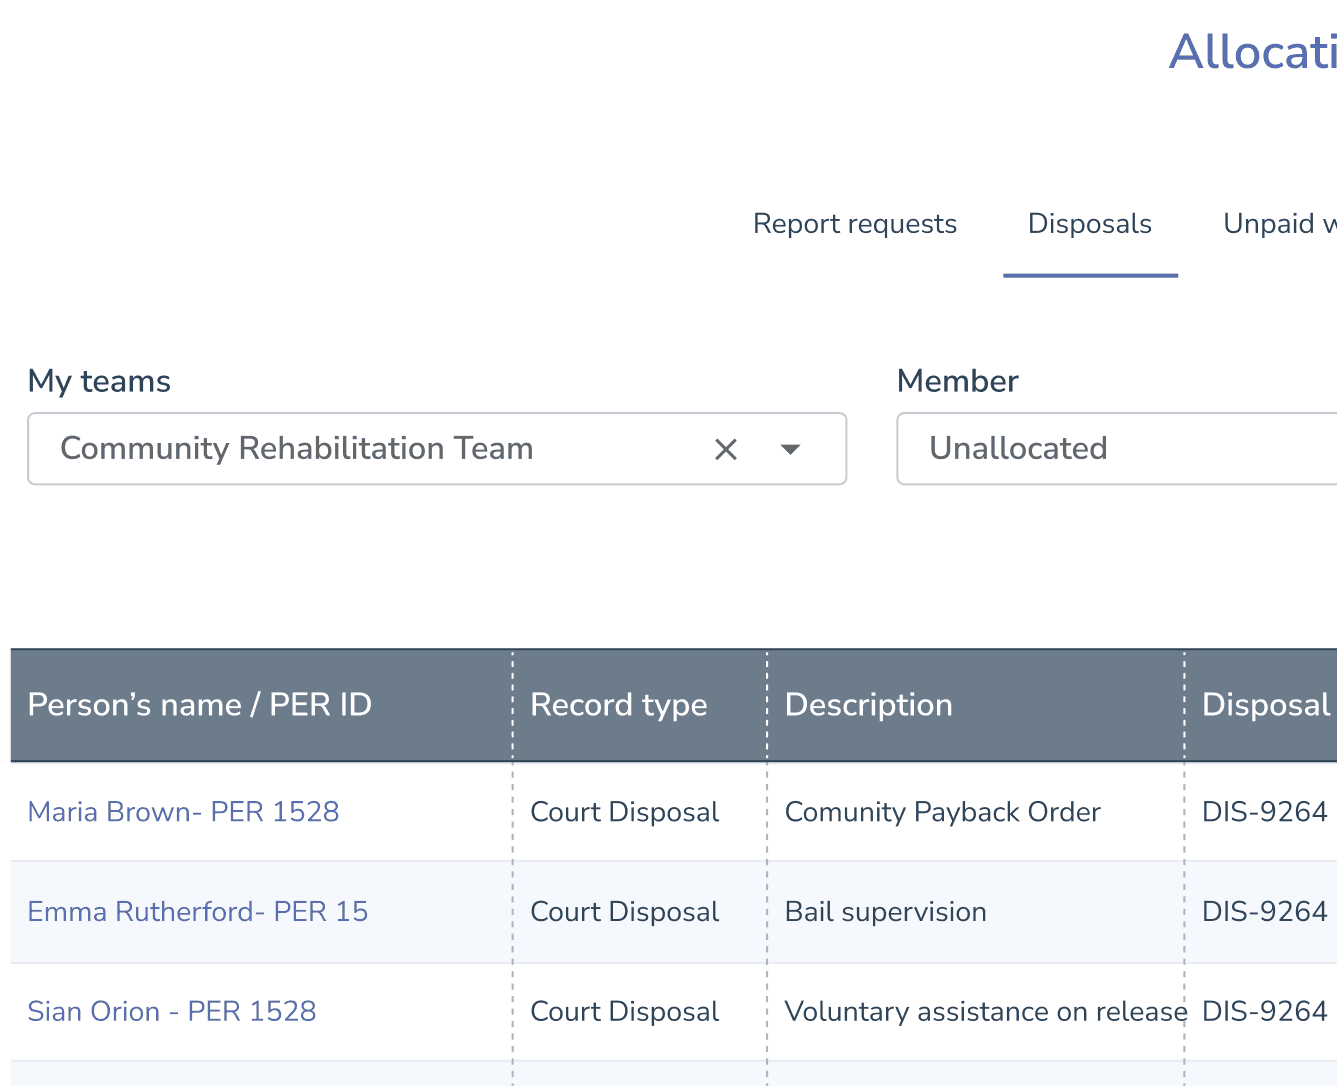The image size is (1337, 1086).
Task: Open Emma Rutherford PER 15 record
Action: pyautogui.click(x=197, y=912)
